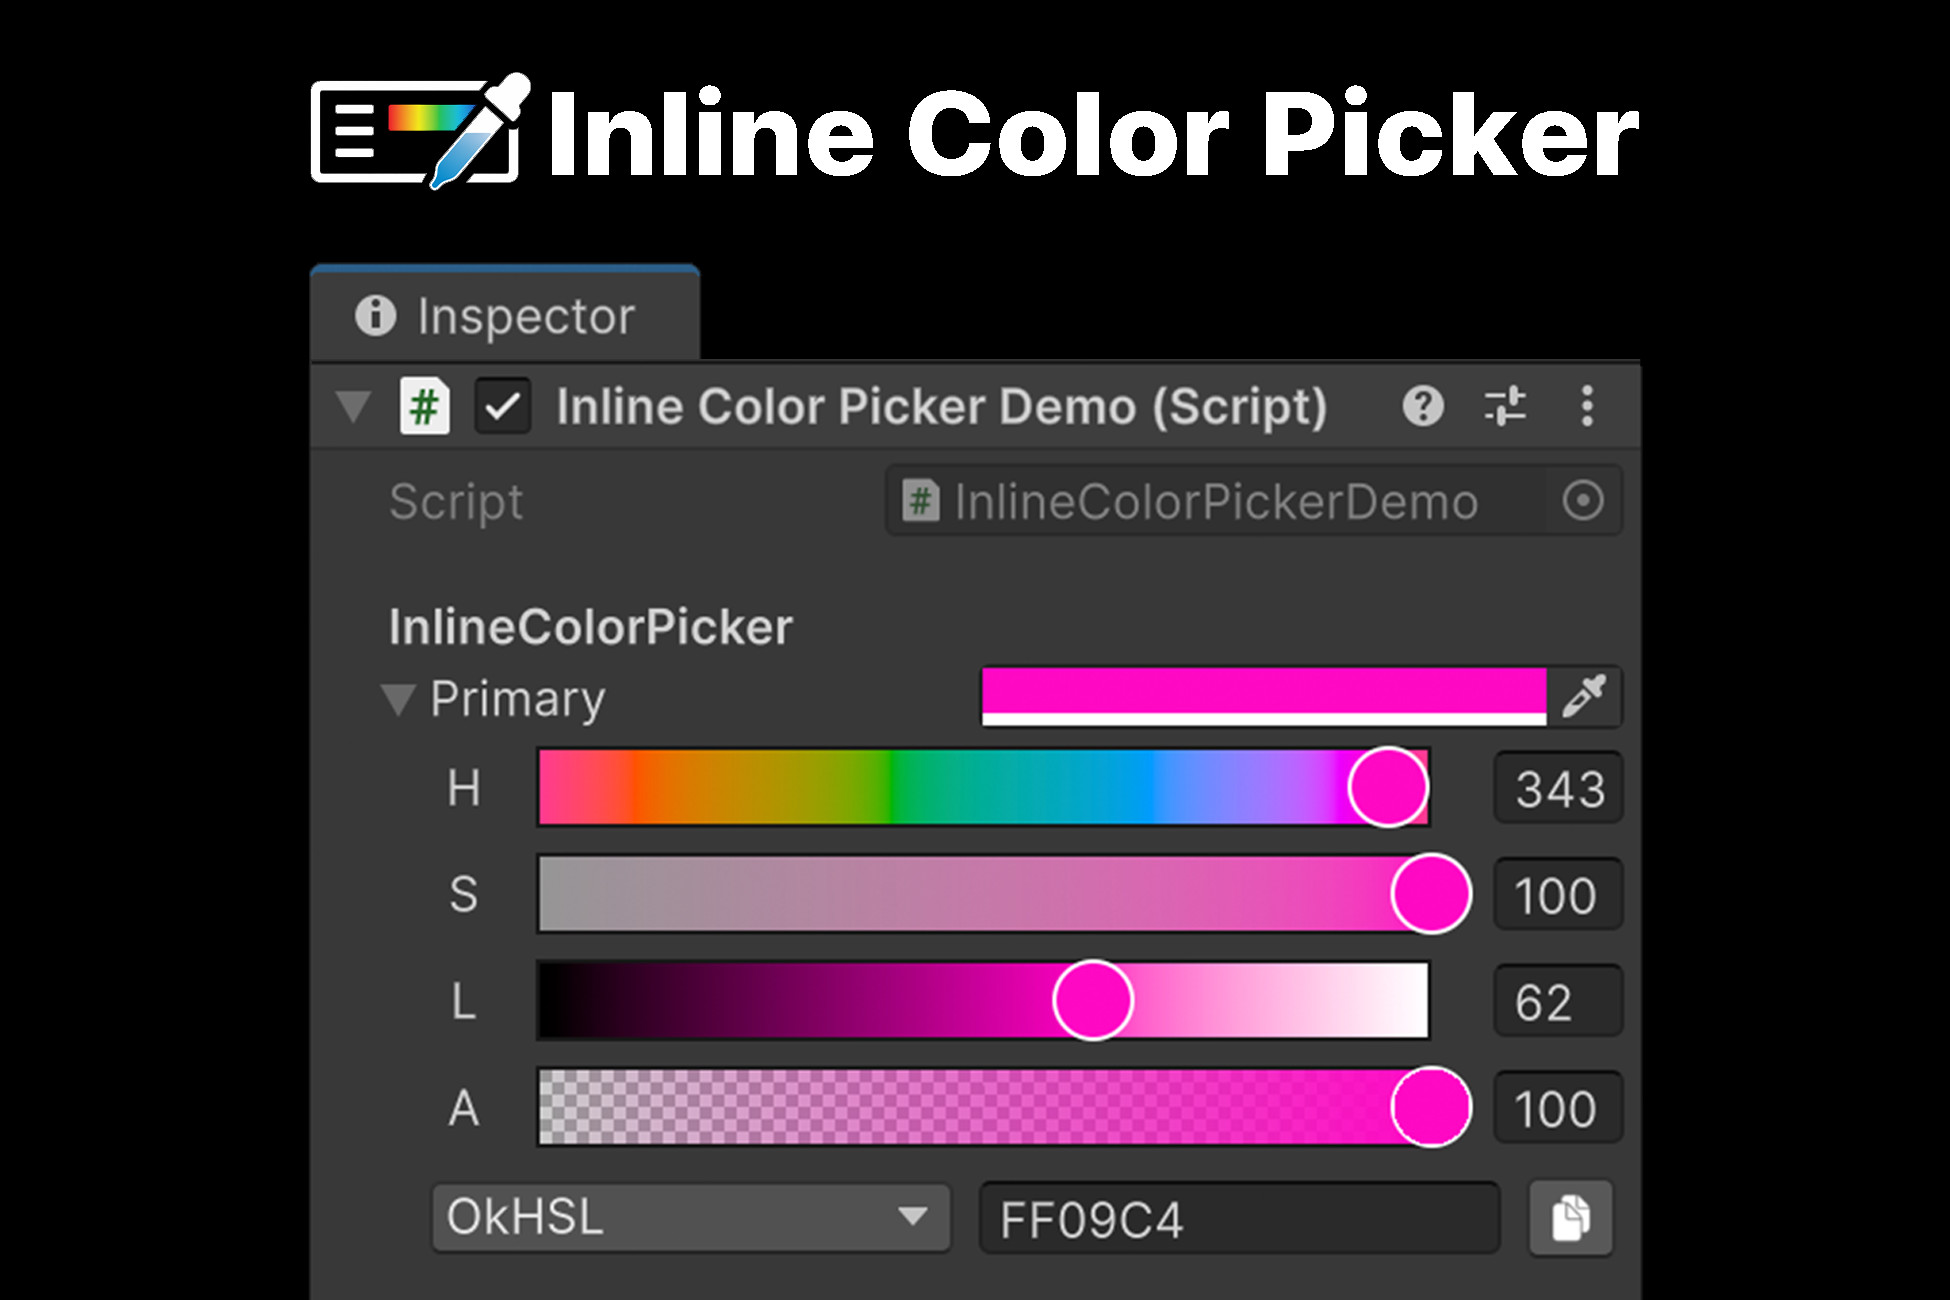Open the presets icon in the component header
Screen dimensions: 1950x1300
click(1505, 407)
